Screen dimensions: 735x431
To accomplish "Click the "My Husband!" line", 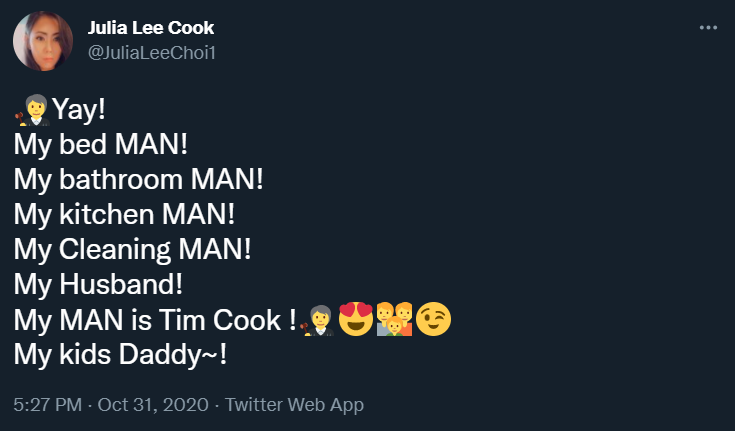I will tap(97, 284).
